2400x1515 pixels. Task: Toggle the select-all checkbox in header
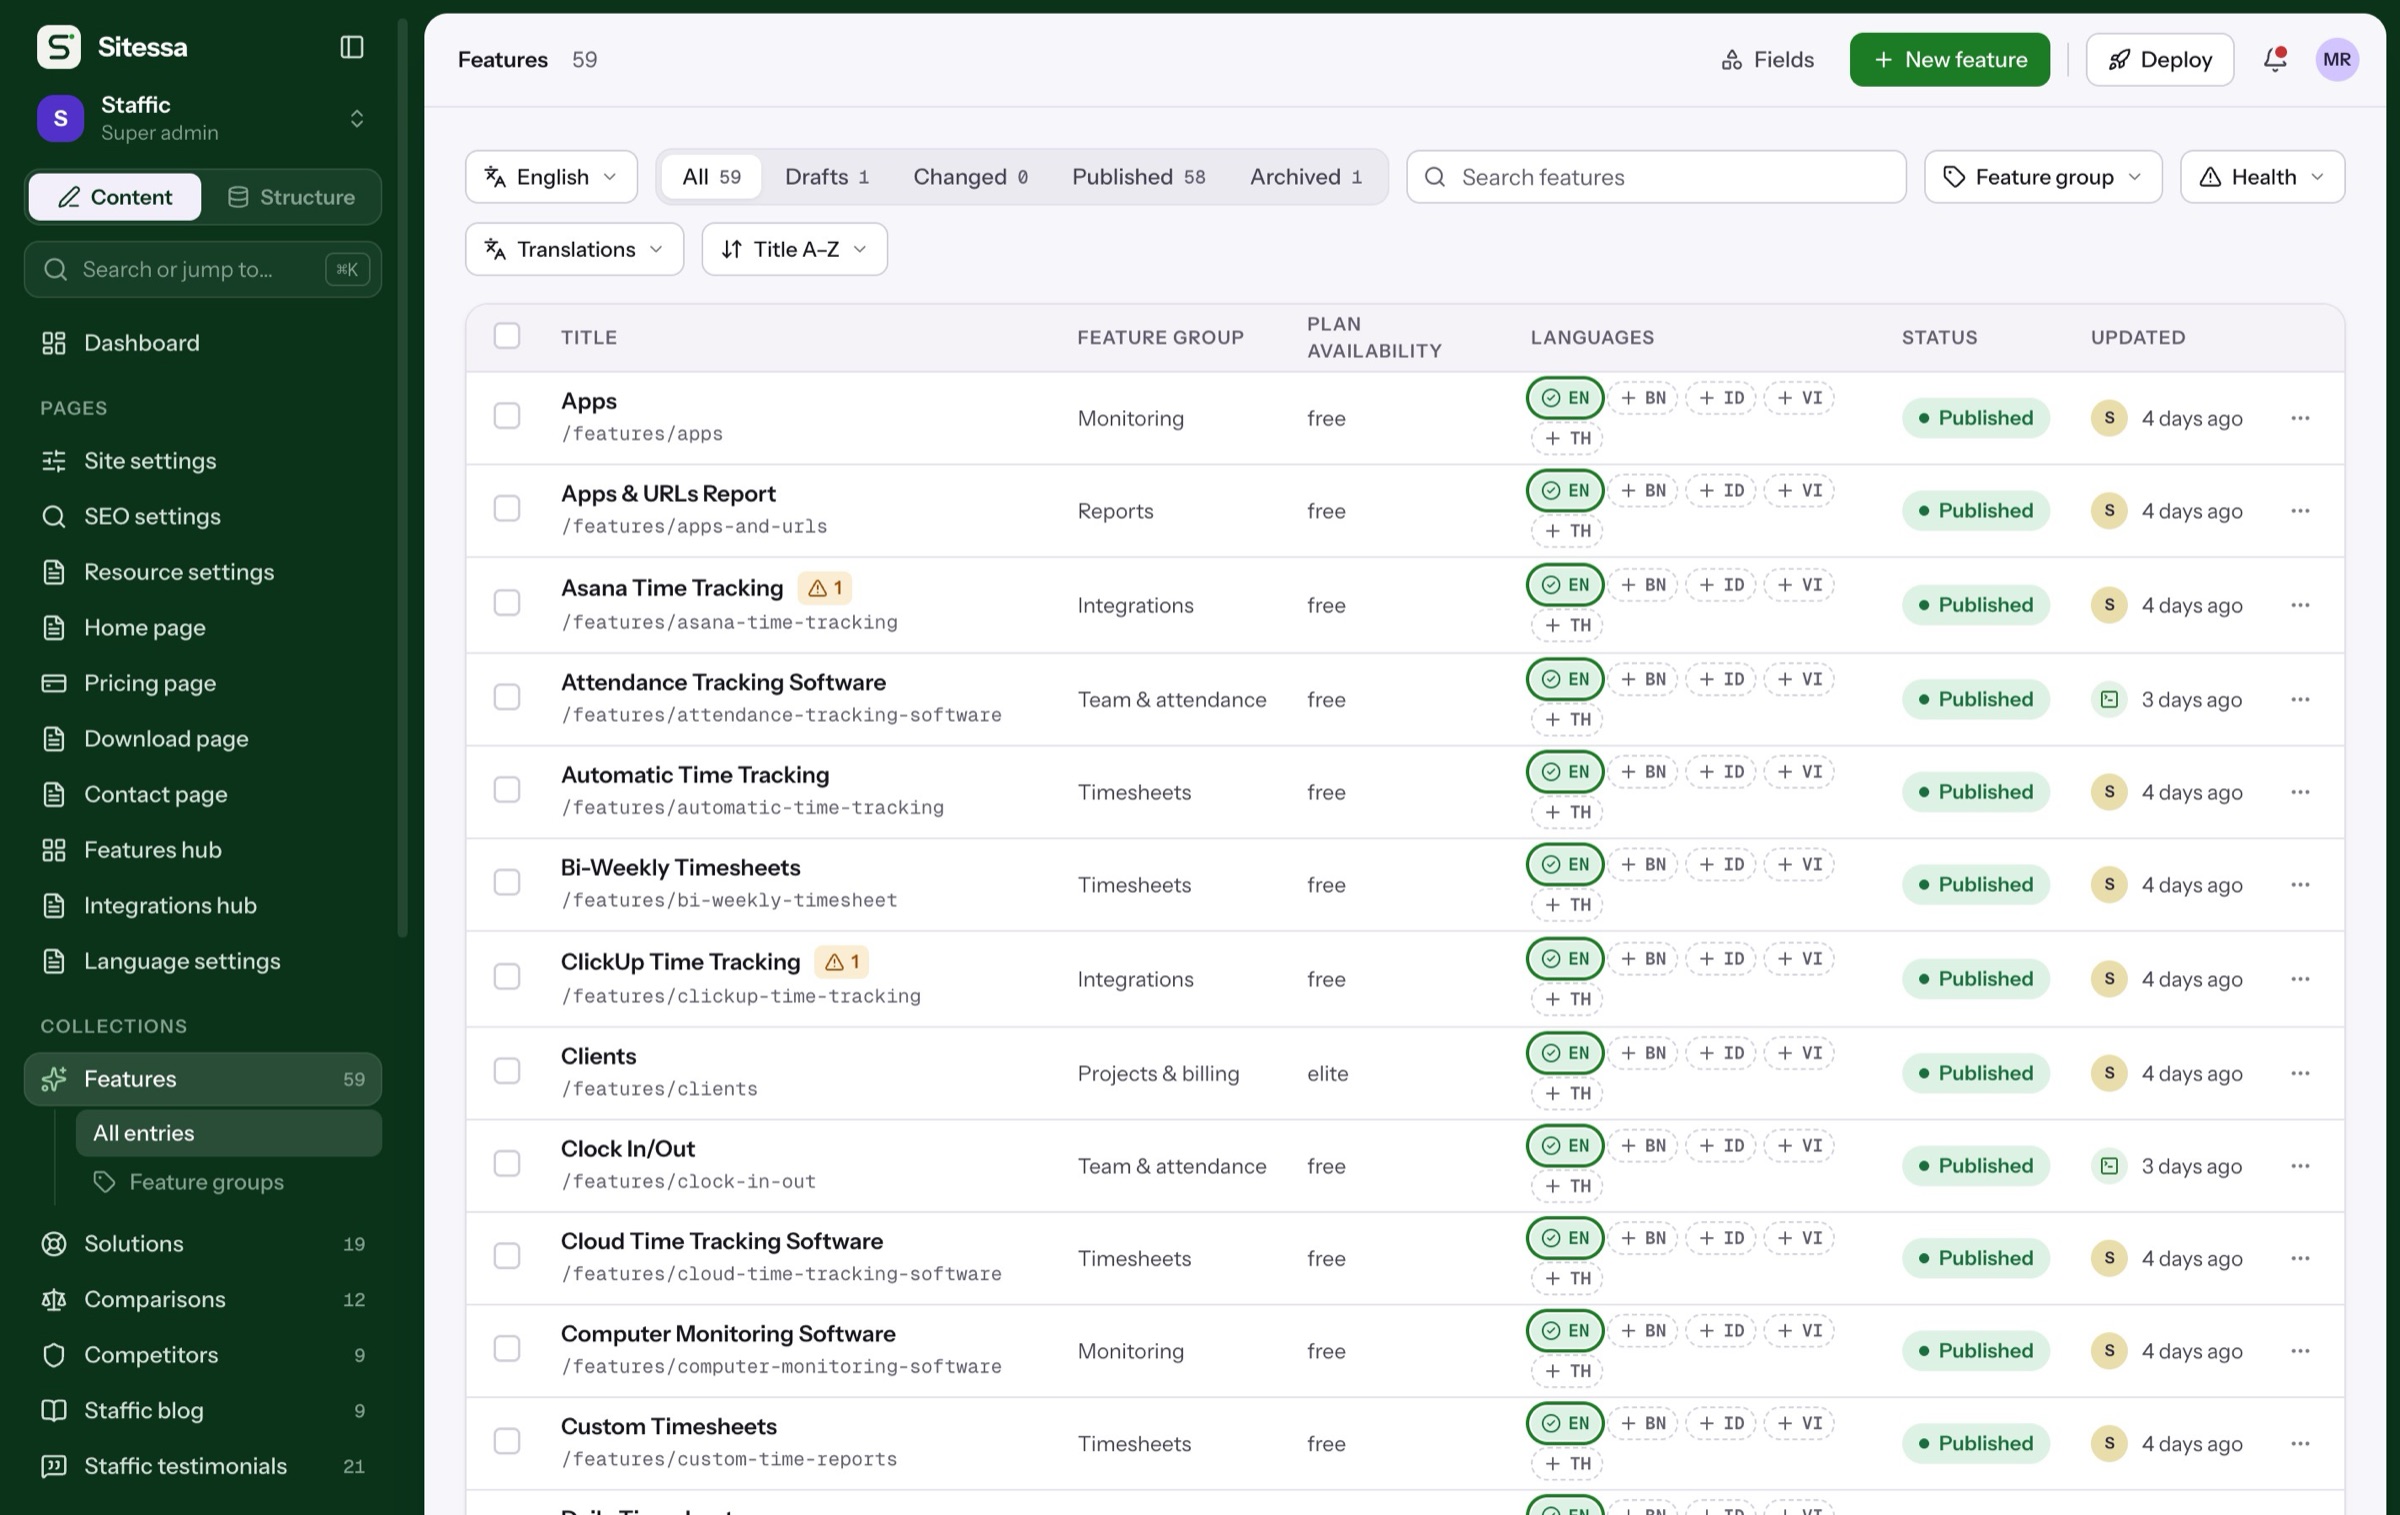click(x=507, y=336)
